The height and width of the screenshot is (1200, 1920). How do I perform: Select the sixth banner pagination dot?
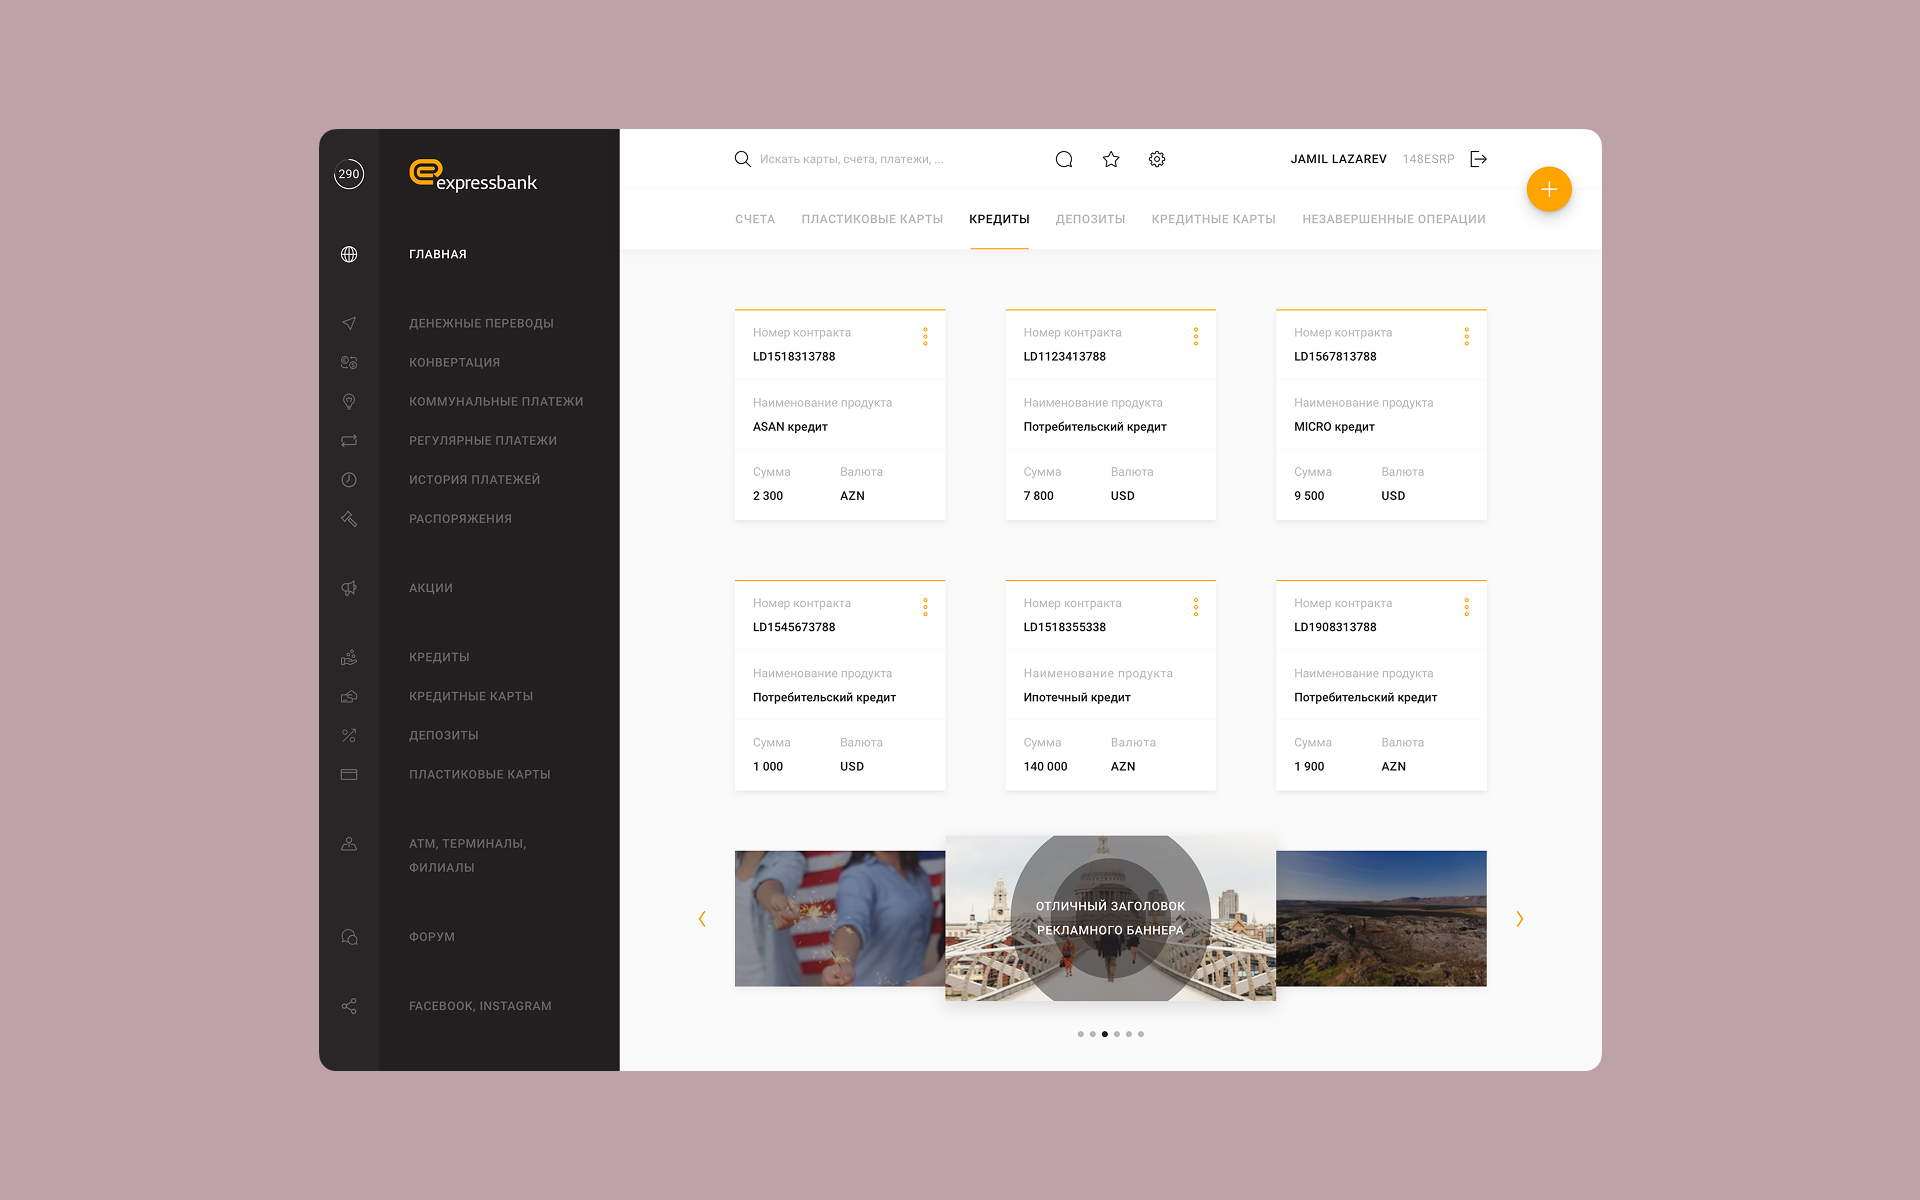click(1140, 1034)
